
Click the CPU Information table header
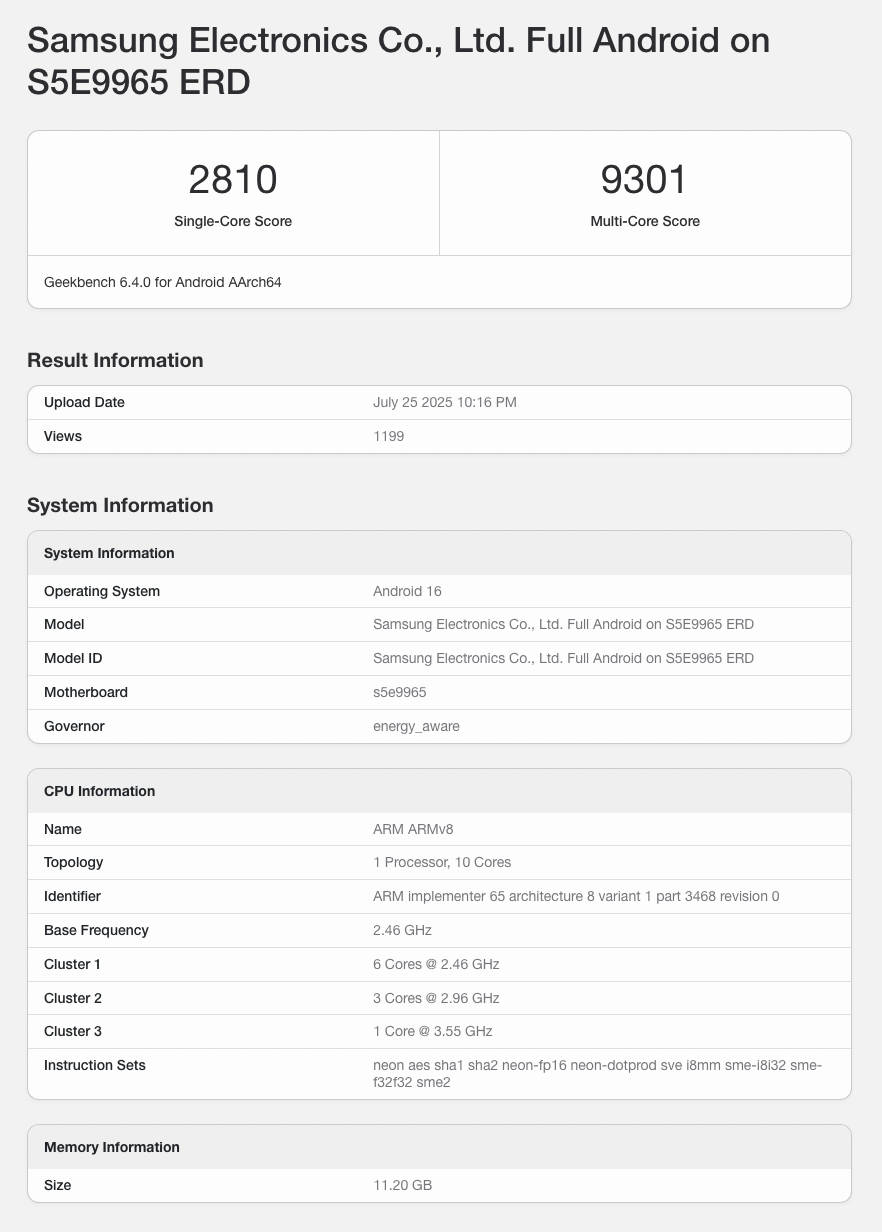click(99, 791)
